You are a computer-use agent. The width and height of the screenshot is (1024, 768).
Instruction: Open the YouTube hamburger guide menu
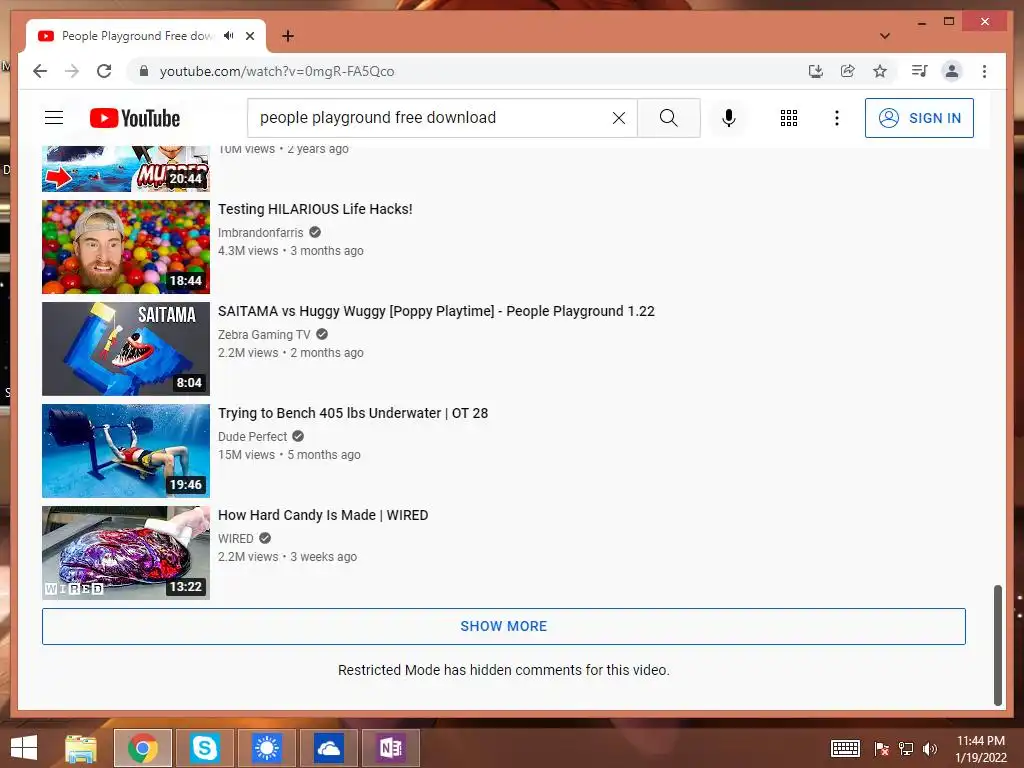tap(54, 118)
